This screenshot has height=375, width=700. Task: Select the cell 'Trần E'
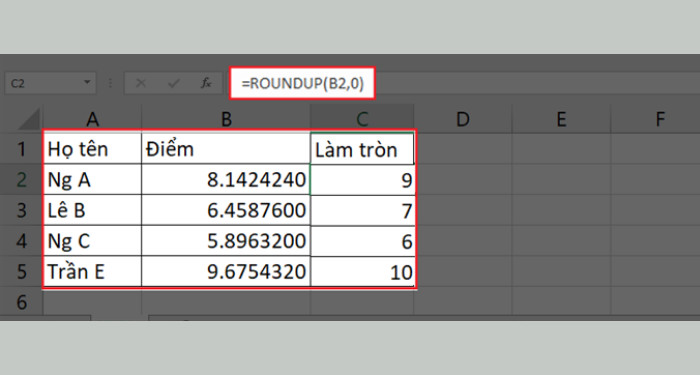pos(92,271)
